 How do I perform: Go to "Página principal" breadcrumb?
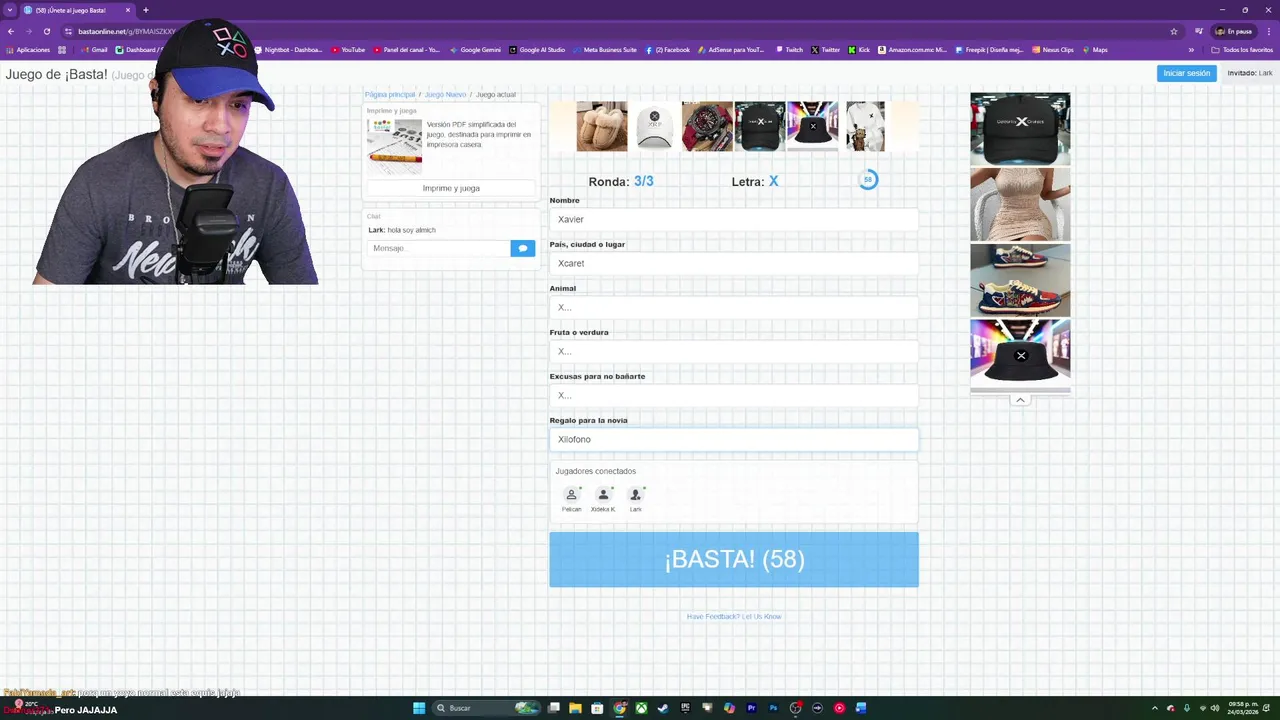[390, 94]
